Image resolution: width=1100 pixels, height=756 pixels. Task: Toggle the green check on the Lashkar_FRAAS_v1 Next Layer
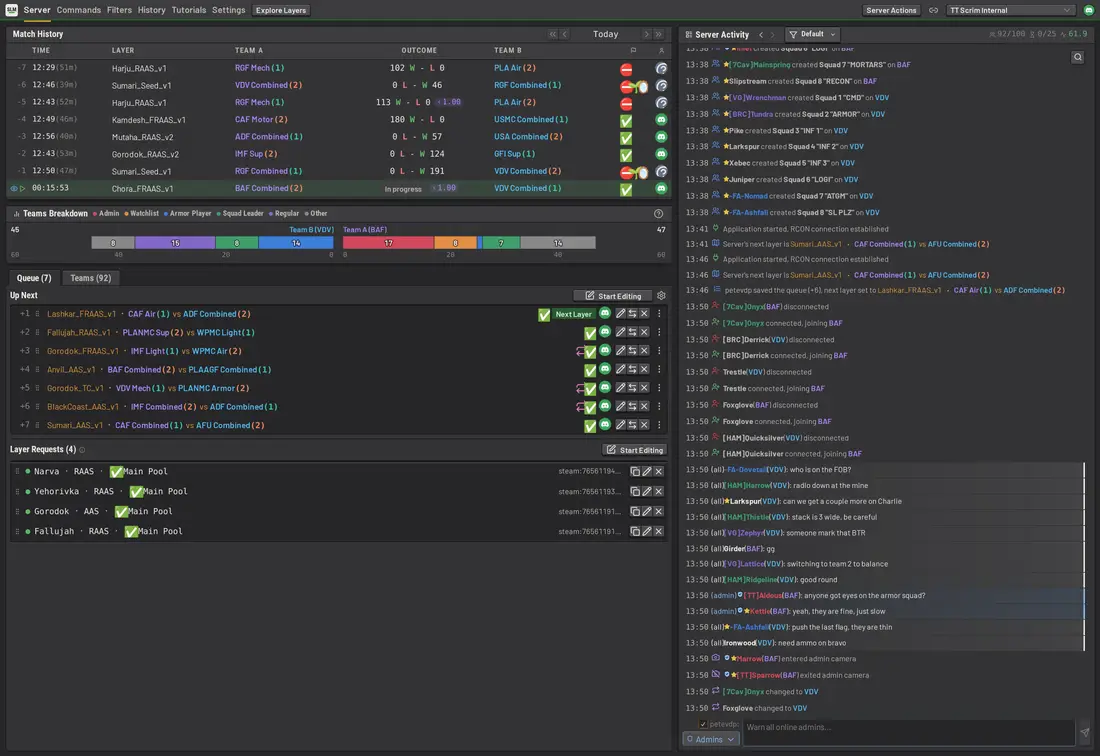click(544, 315)
